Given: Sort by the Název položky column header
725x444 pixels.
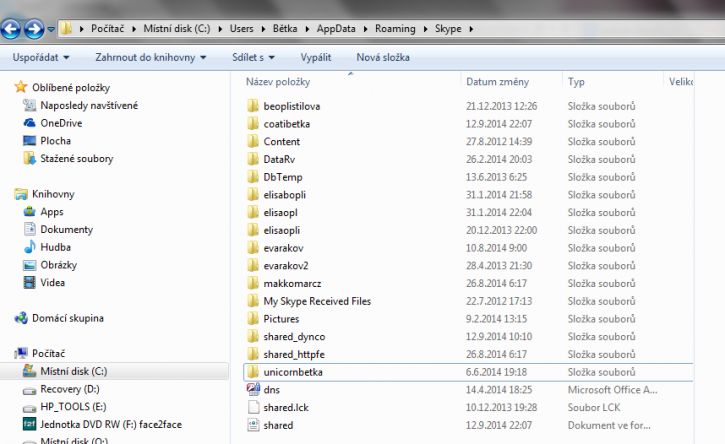Looking at the screenshot, I should pos(278,82).
